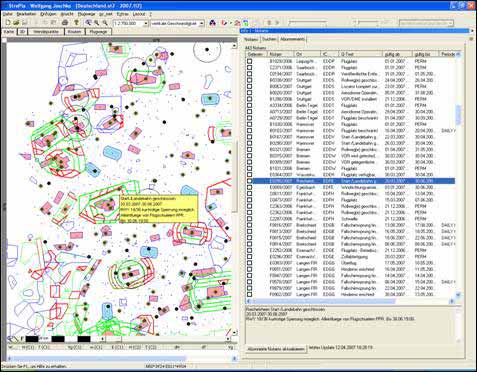Tick the checkbox of the first Breitscheid row
477x372 pixels.
(250, 225)
